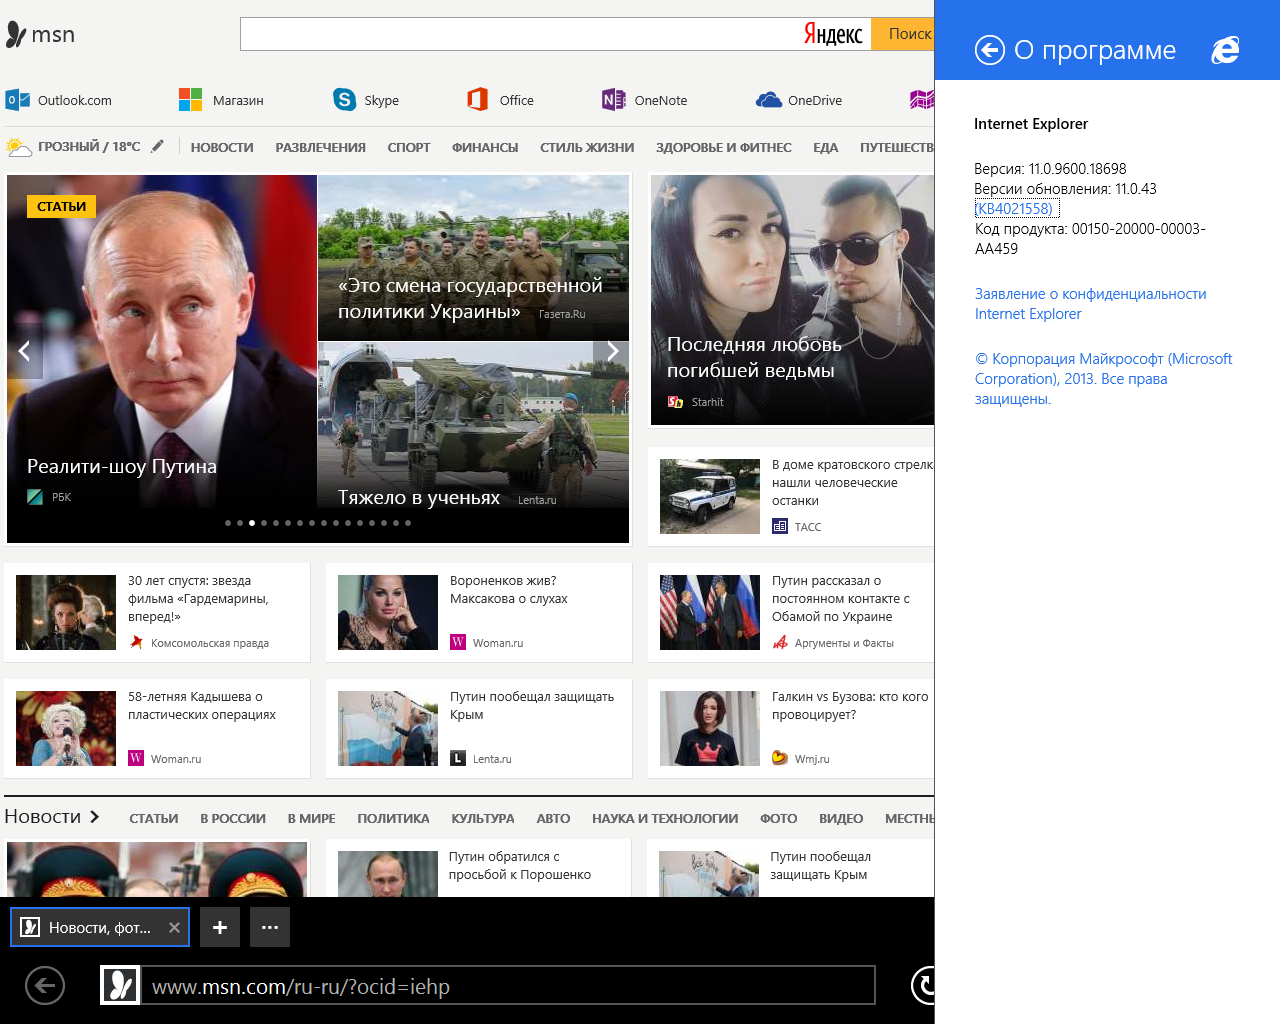Open the РАЗВЛЕЧЕНИЯ navigation tab
Viewport: 1280px width, 1024px height.
tap(320, 147)
